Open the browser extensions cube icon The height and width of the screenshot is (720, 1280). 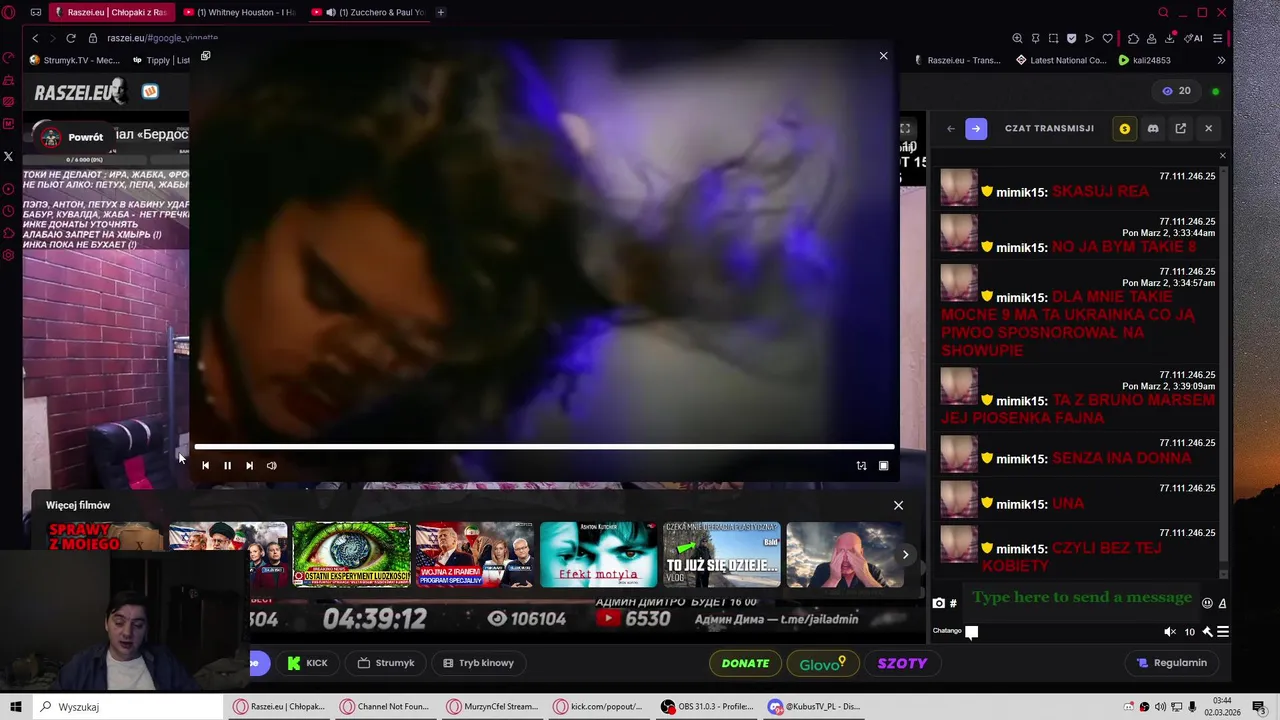1133,38
